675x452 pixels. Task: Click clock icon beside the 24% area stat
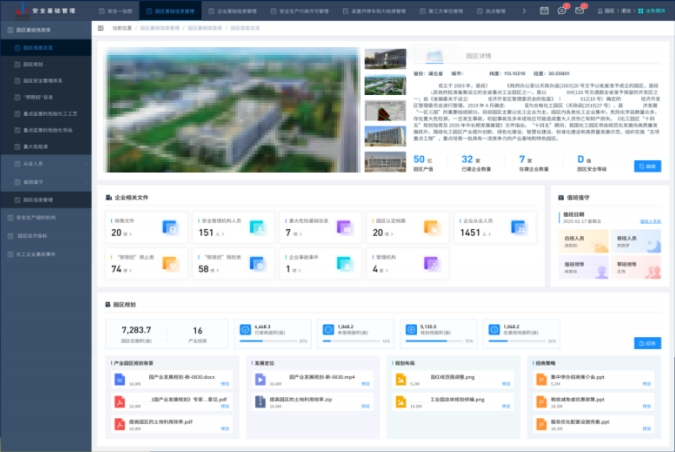pyautogui.click(x=494, y=330)
